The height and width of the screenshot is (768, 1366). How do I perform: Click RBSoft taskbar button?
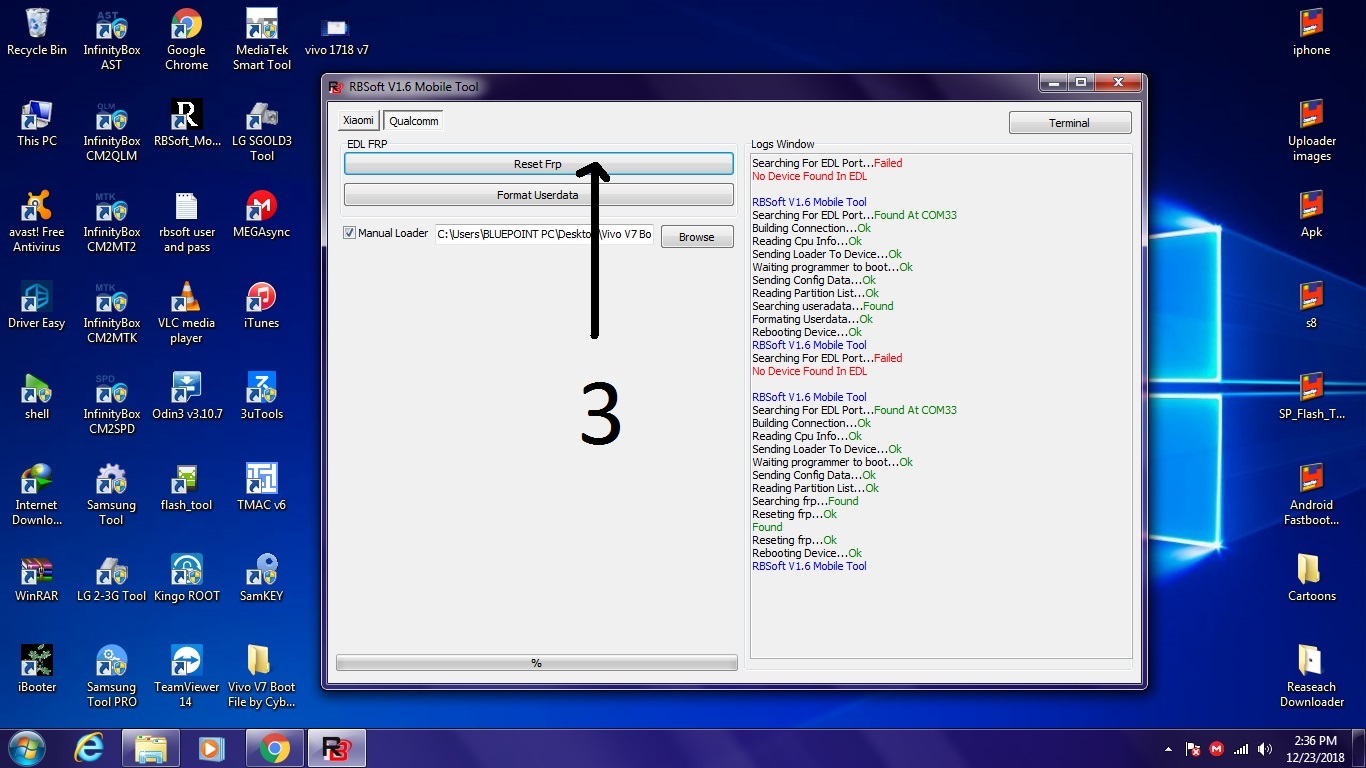pos(337,748)
